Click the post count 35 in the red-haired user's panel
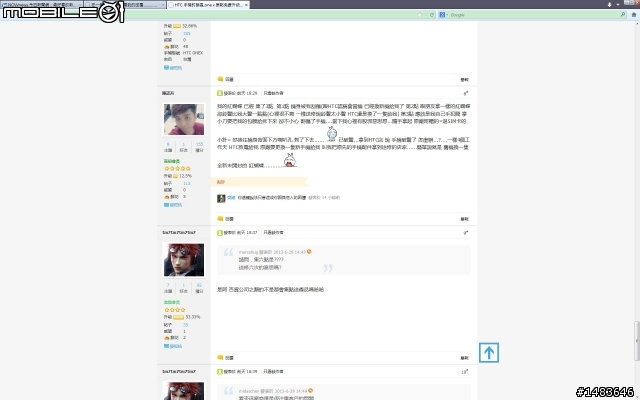The height and width of the screenshot is (400, 640). [x=186, y=325]
